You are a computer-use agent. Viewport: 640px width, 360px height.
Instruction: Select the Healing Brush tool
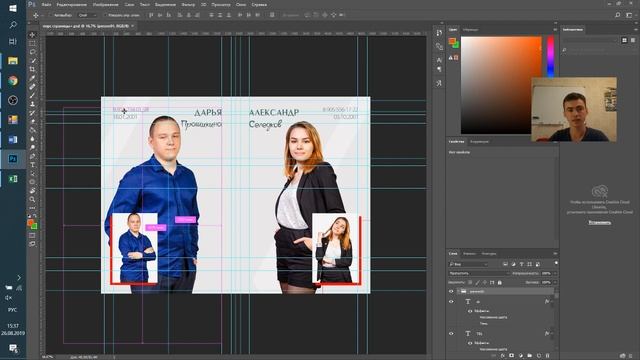(32, 87)
